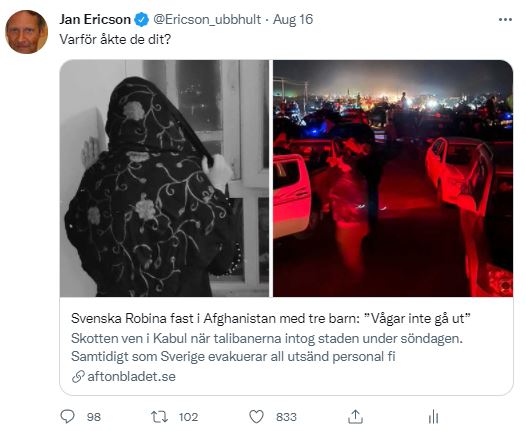Viewport: 526px width, 431px height.
Task: Follow the aftonbladet.se source link
Action: click(132, 377)
